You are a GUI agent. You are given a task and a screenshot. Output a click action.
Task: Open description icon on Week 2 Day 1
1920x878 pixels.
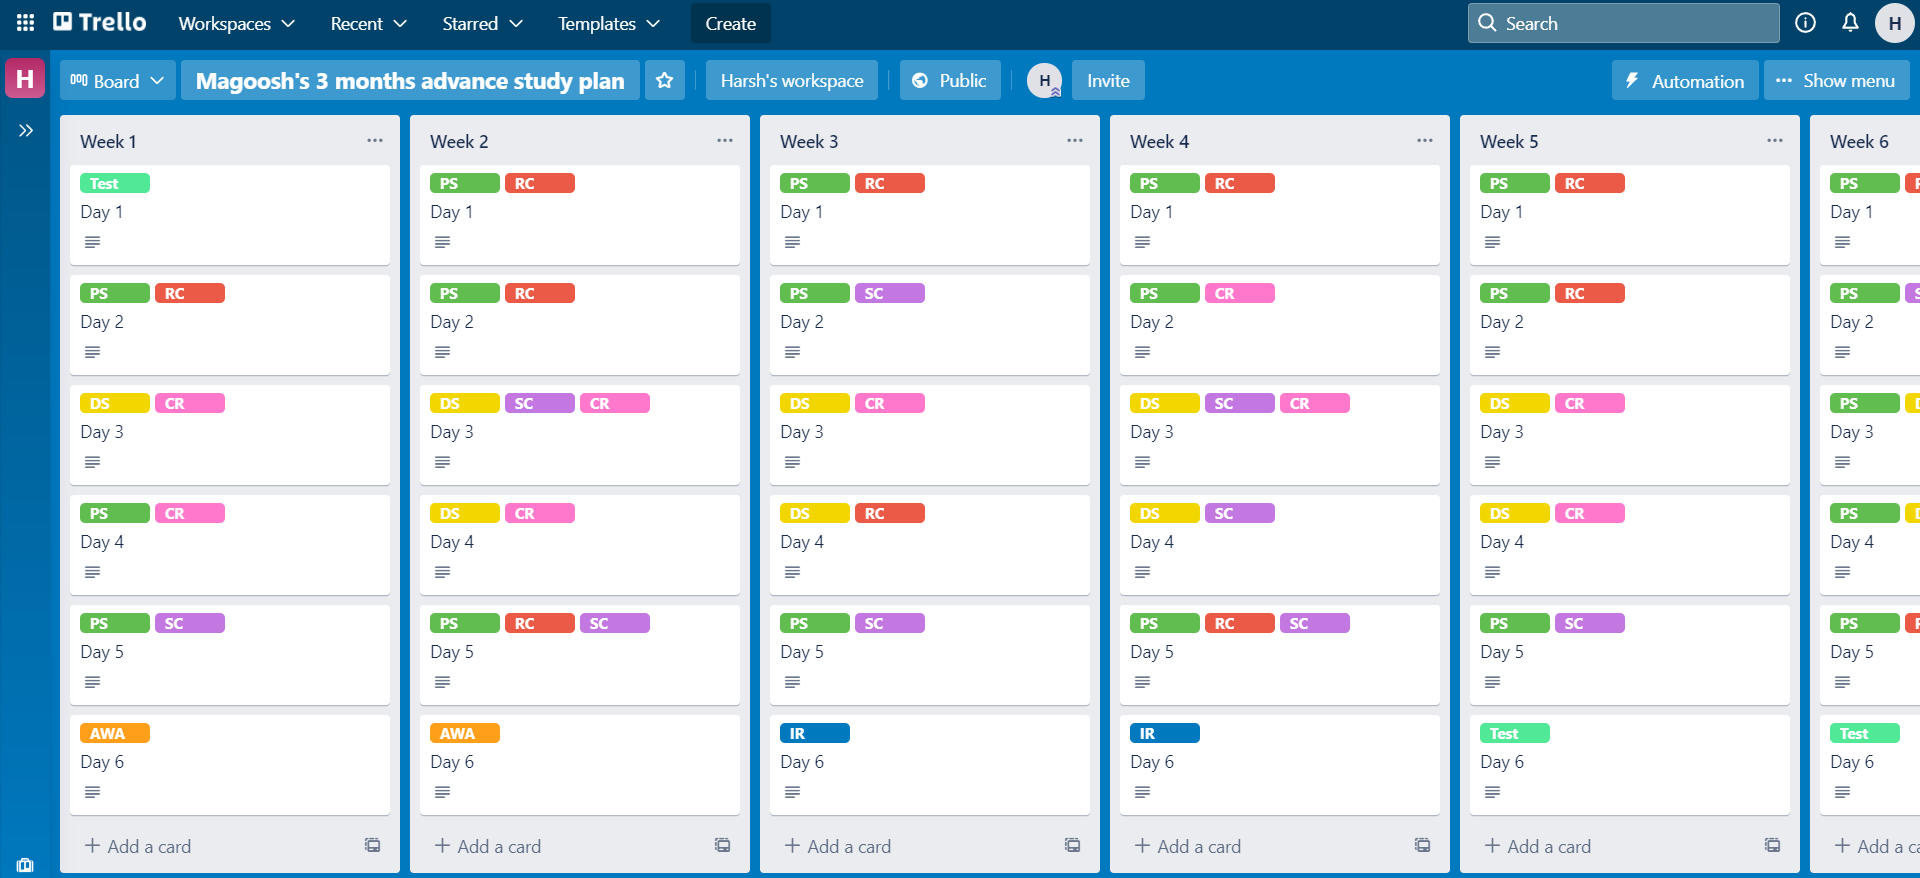pos(442,242)
